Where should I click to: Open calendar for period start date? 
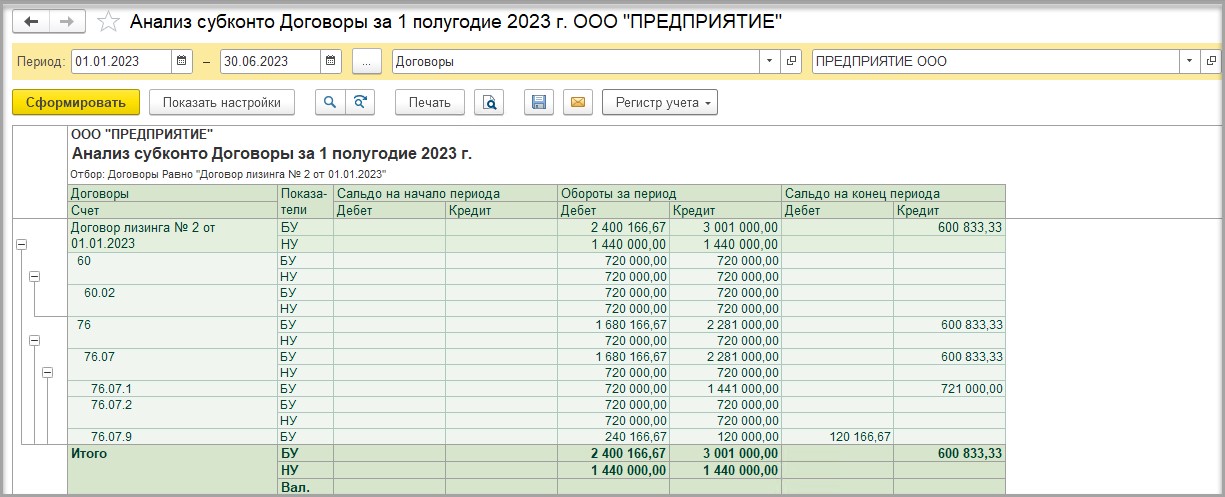point(182,61)
